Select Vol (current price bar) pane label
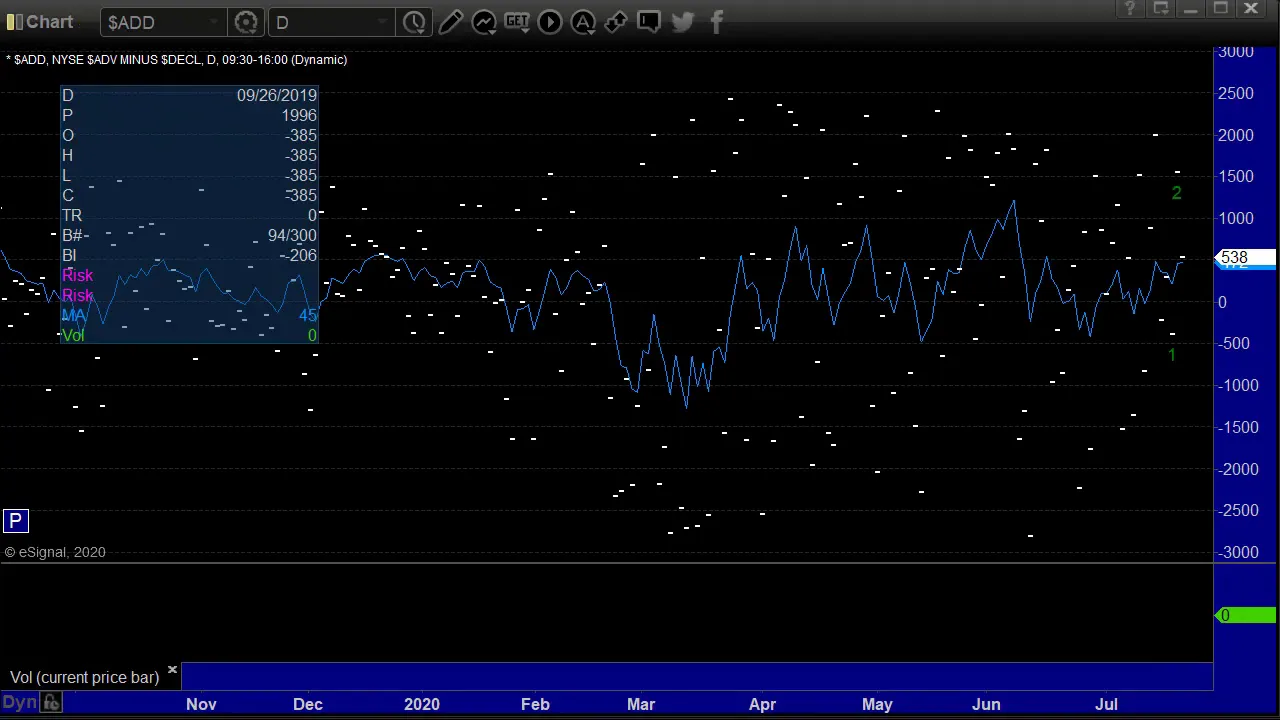This screenshot has width=1280, height=720. click(85, 678)
